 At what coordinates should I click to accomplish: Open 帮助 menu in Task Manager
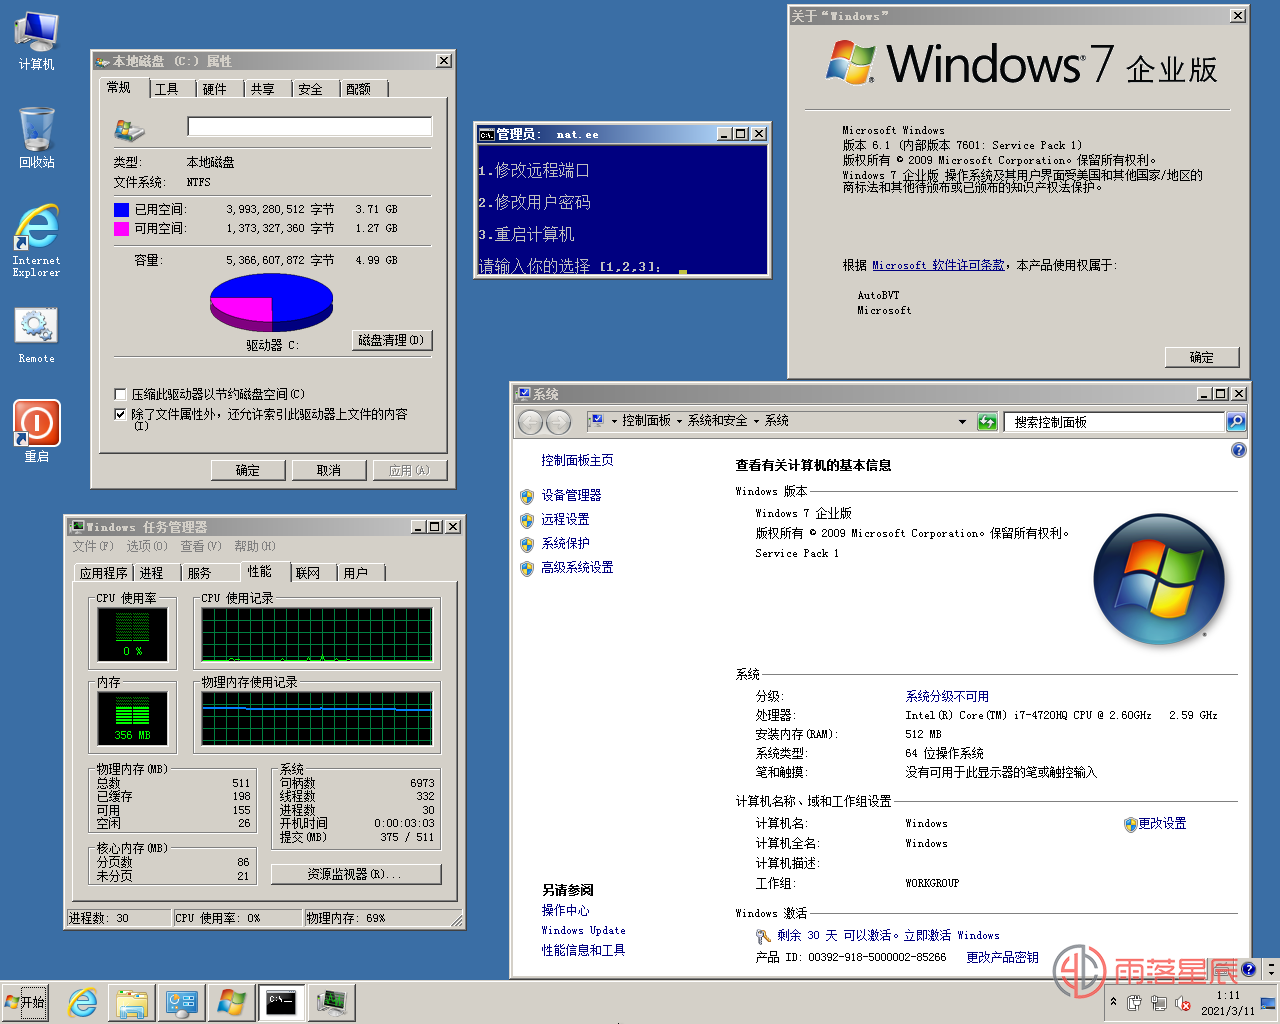click(255, 546)
